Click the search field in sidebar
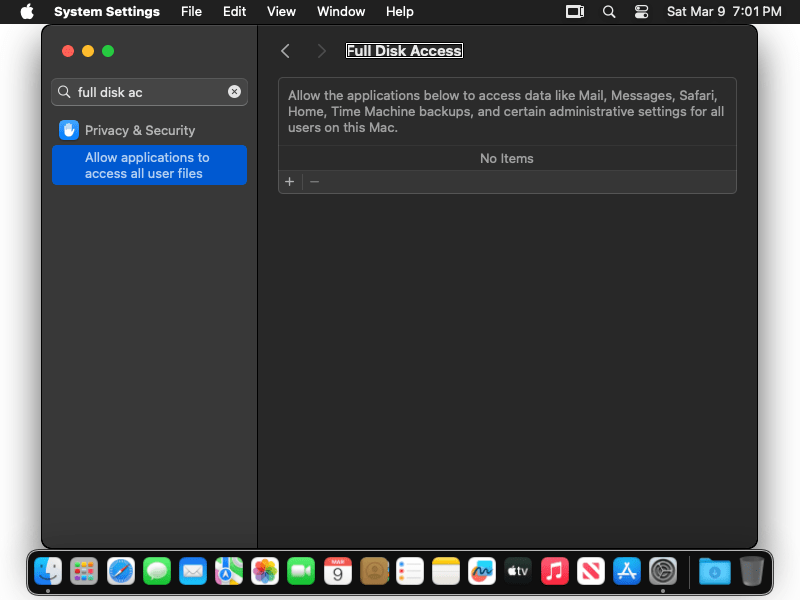The width and height of the screenshot is (800, 600). (150, 92)
